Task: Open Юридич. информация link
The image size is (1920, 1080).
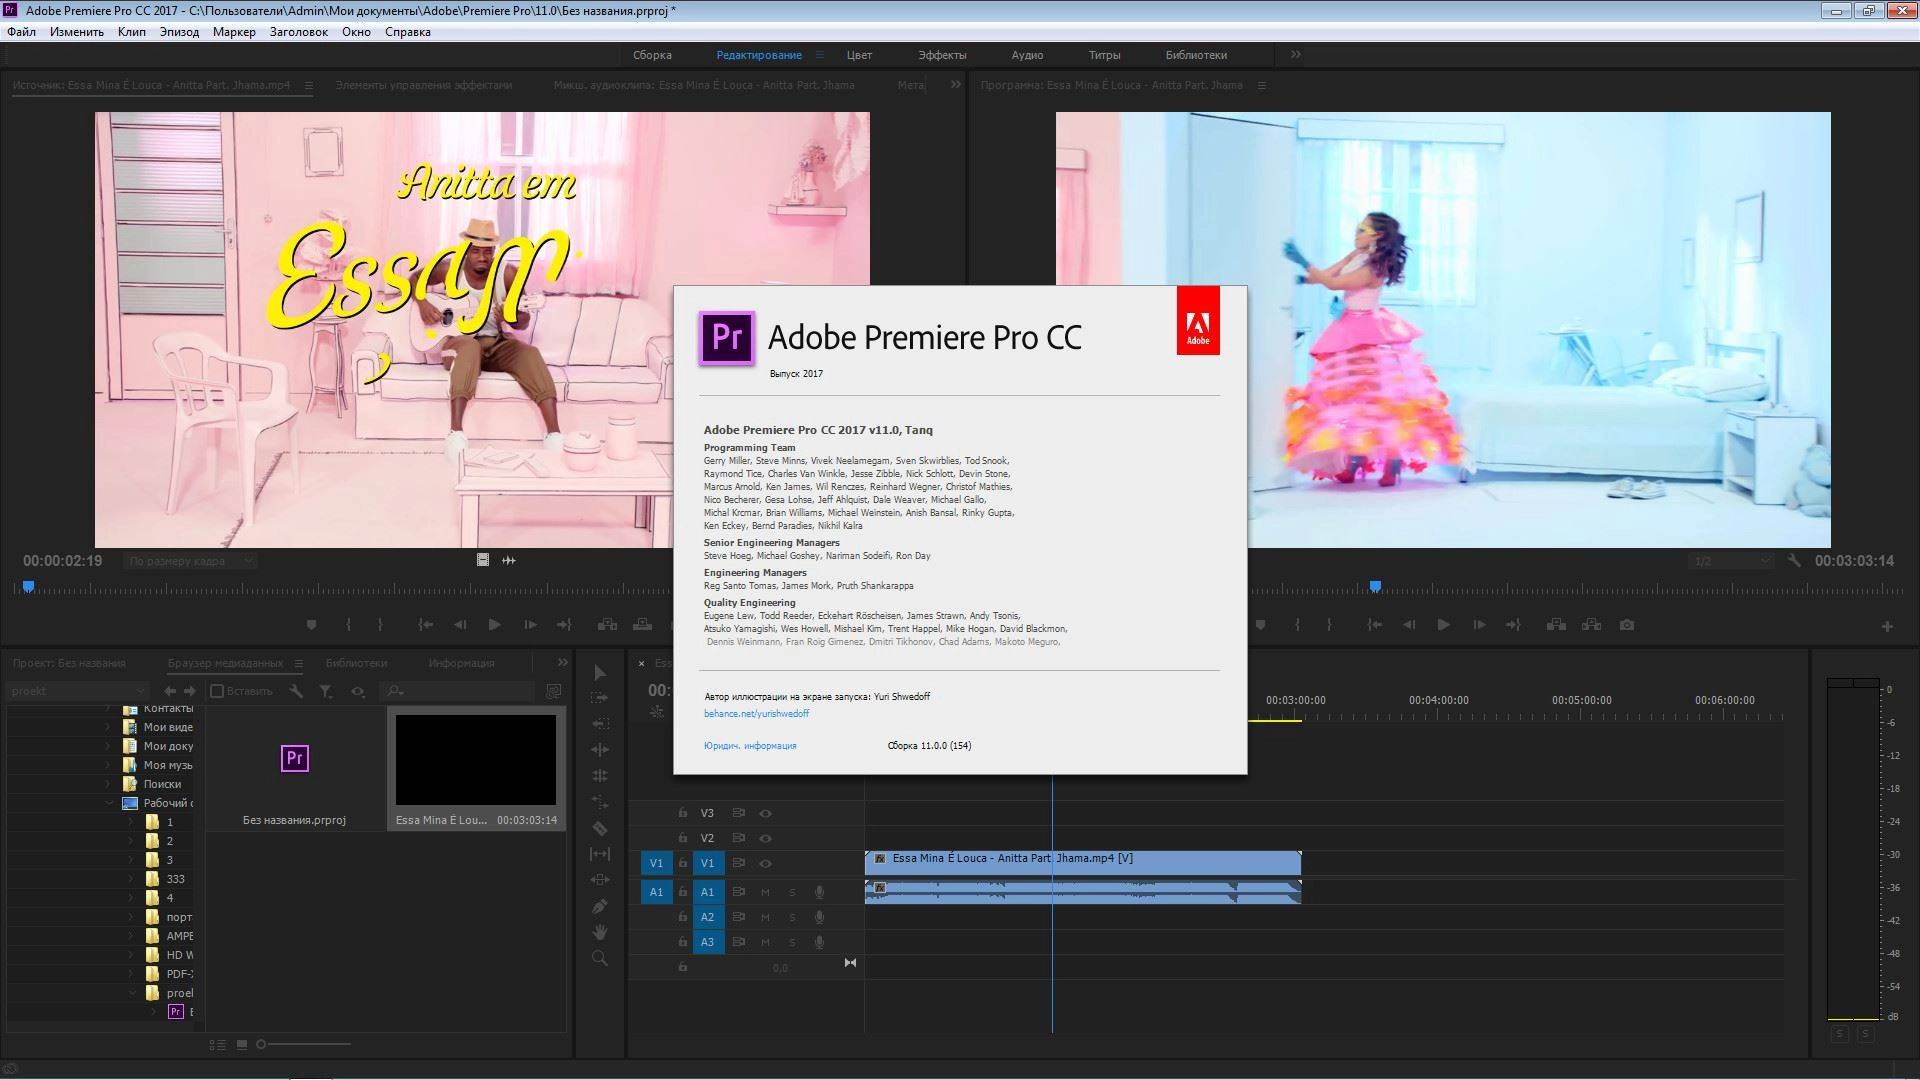Action: point(750,746)
